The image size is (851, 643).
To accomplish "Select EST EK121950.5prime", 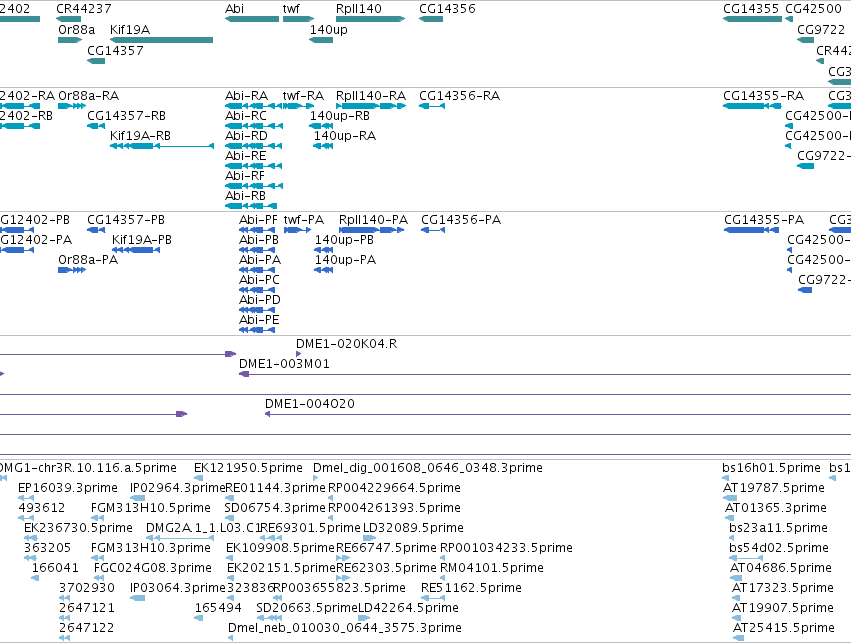I will (x=199, y=478).
